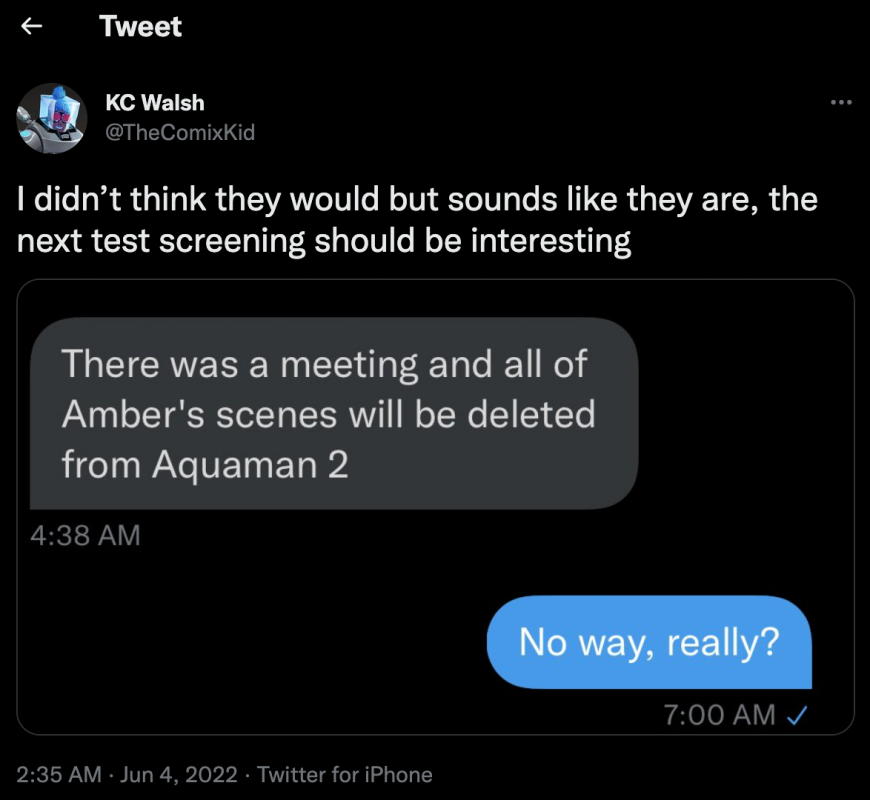The height and width of the screenshot is (800, 870).
Task: Click the blue 'No way, really?' bubble
Action: click(x=649, y=641)
